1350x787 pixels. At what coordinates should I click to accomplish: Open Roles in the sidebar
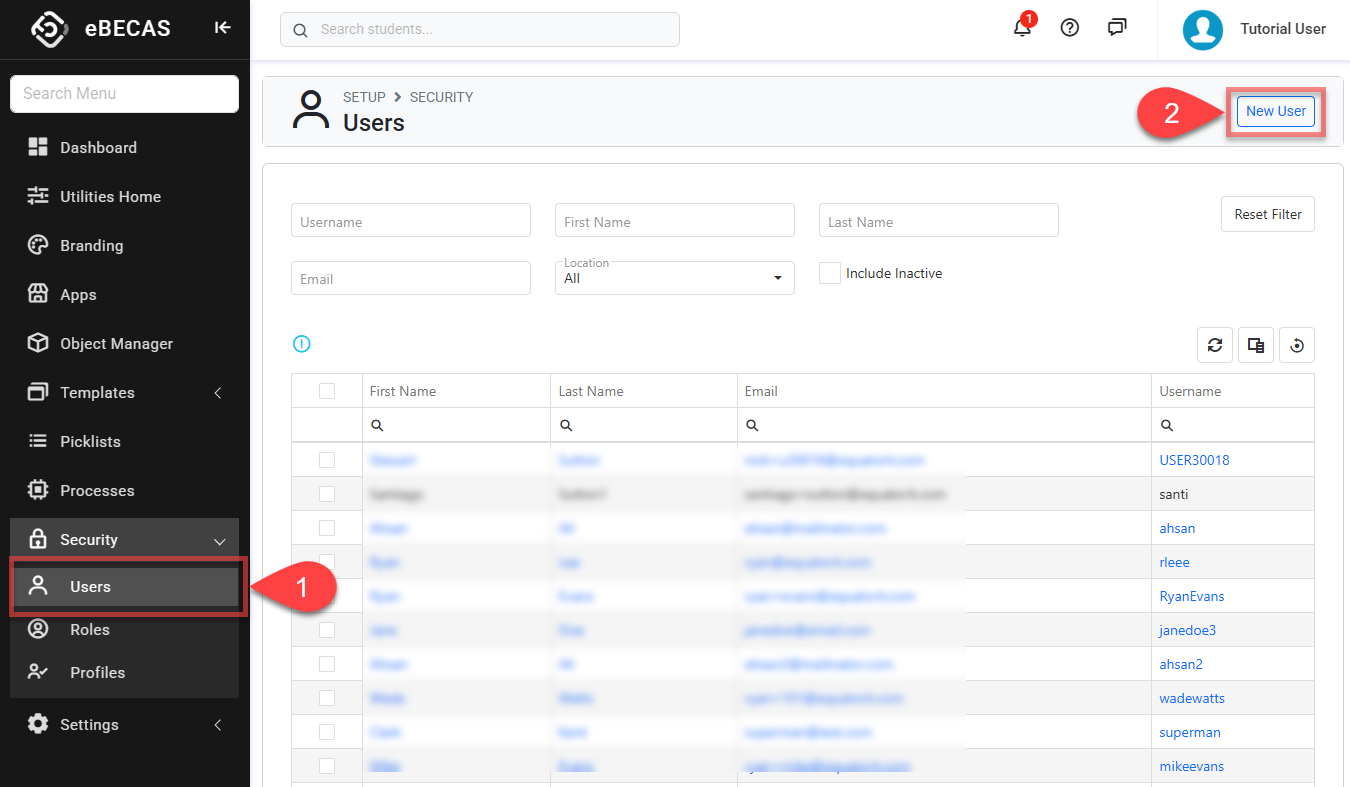coord(90,630)
